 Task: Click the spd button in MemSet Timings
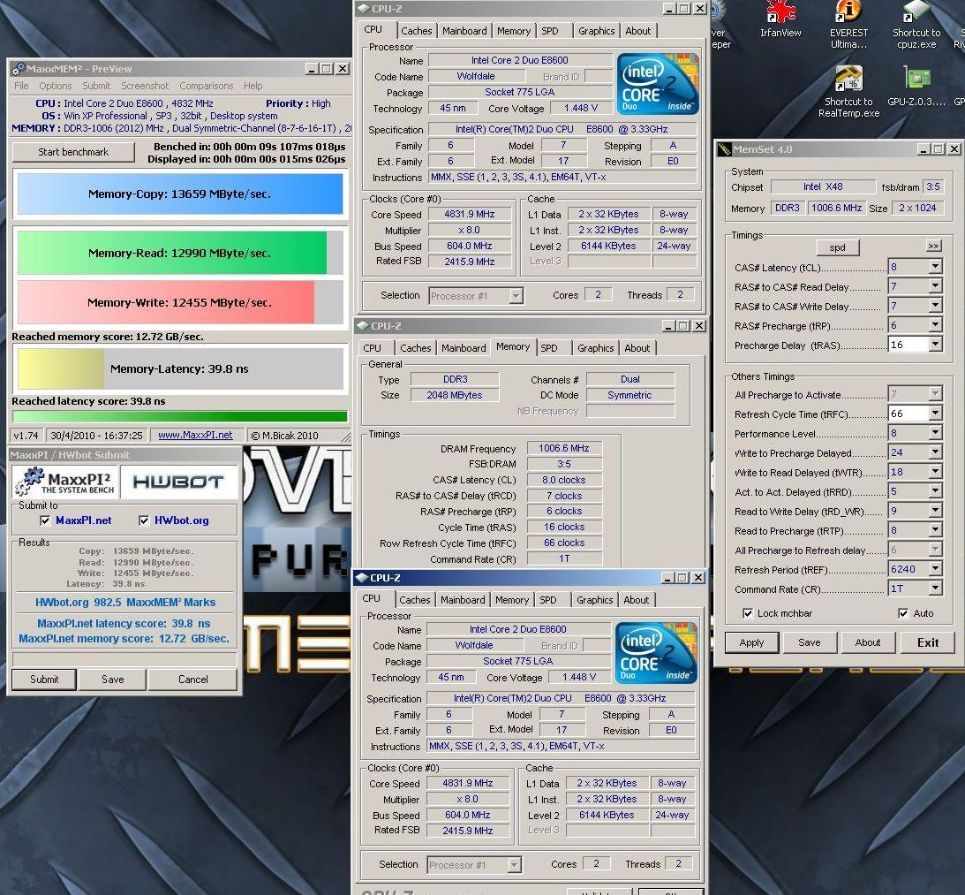click(x=837, y=247)
